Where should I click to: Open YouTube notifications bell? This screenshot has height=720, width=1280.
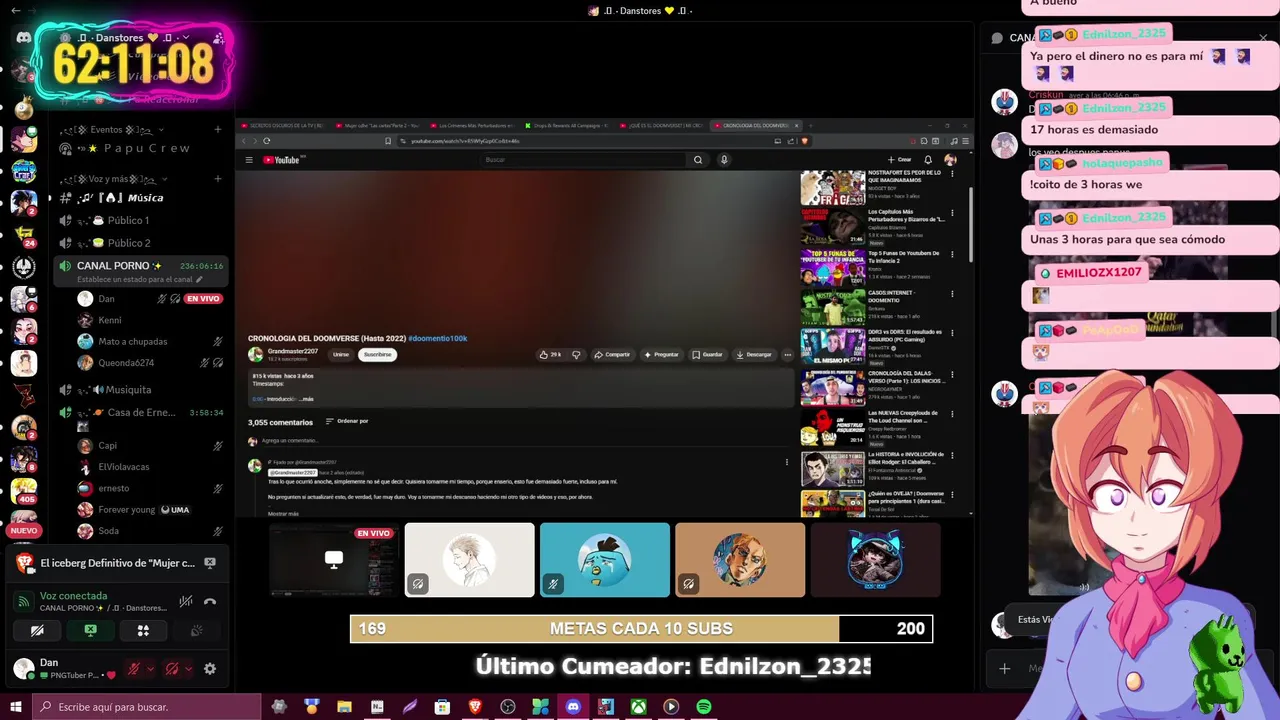[928, 160]
